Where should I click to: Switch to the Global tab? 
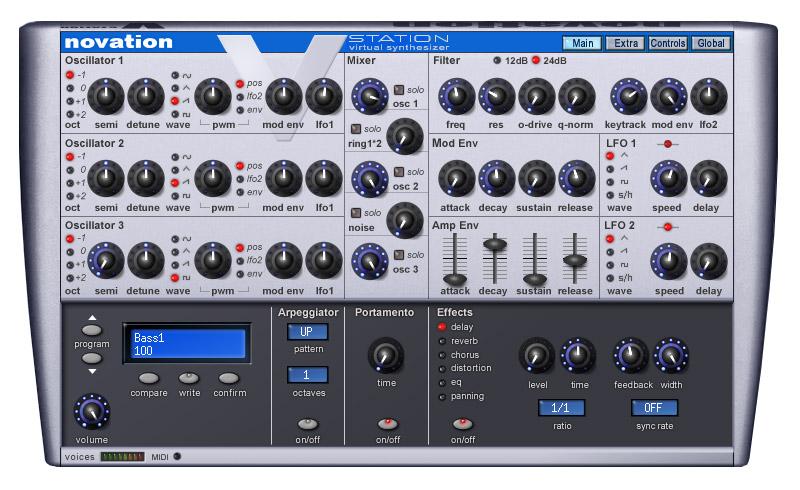point(710,43)
